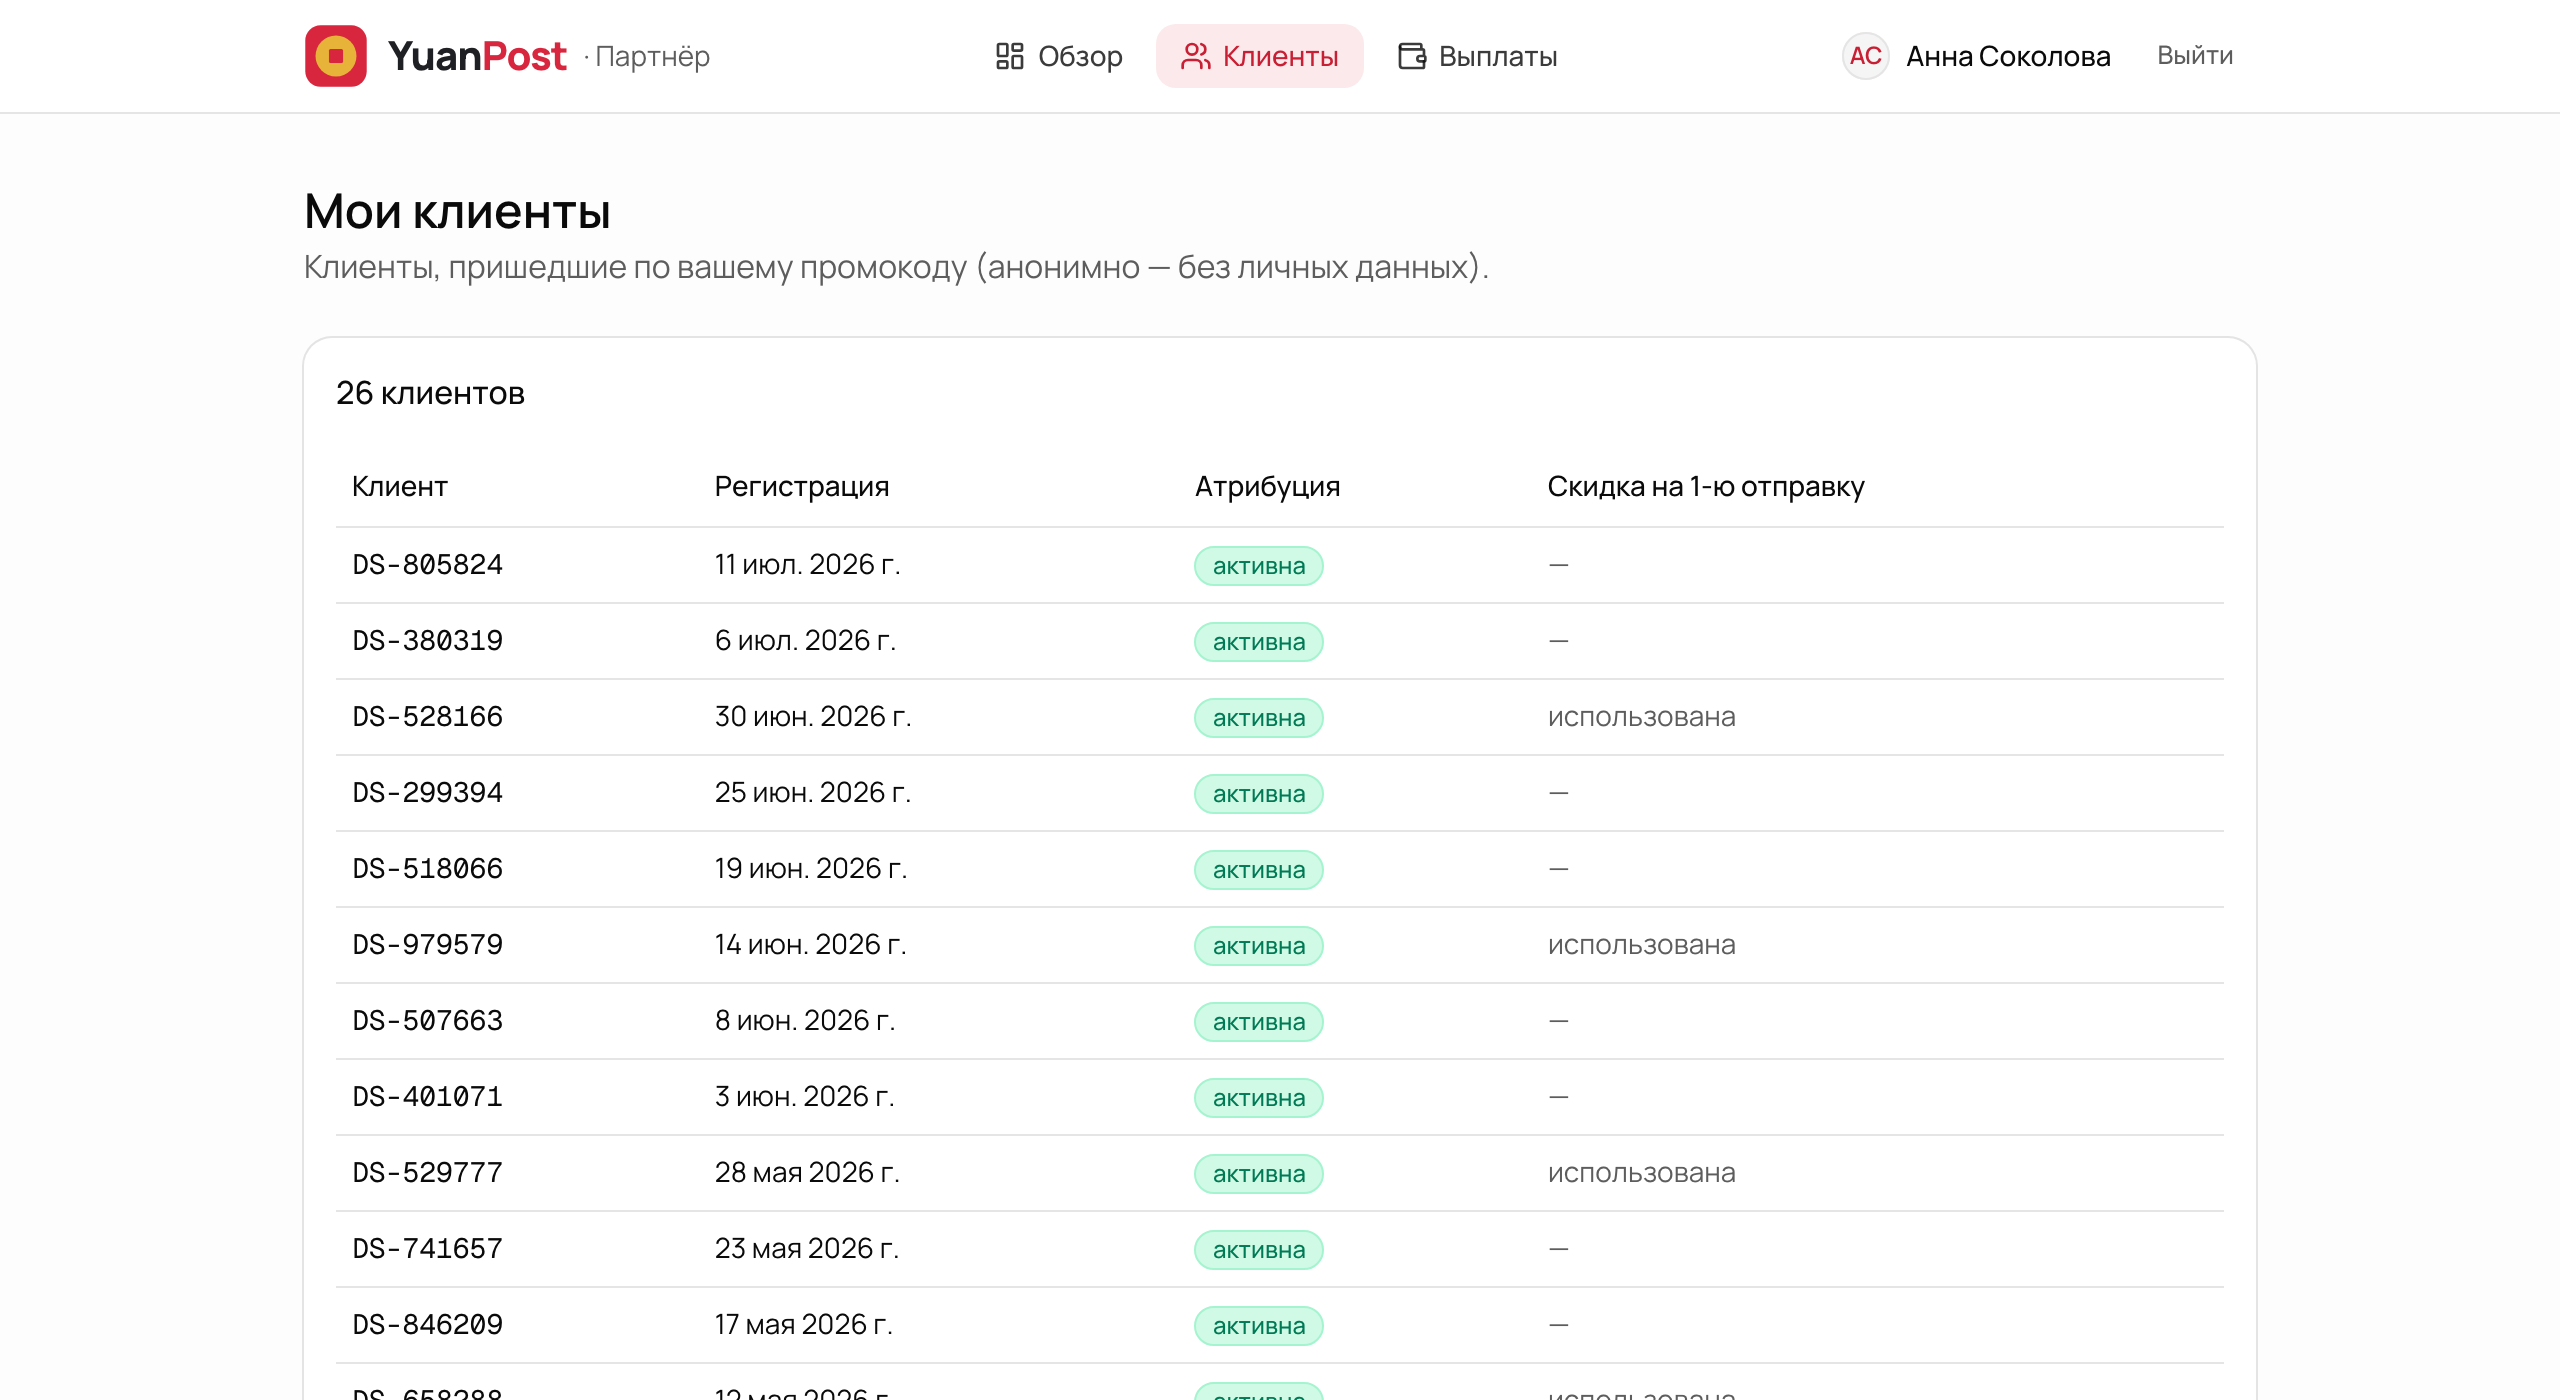2560x1400 pixels.
Task: Click the Анна Соколова user name
Action: 2008,56
